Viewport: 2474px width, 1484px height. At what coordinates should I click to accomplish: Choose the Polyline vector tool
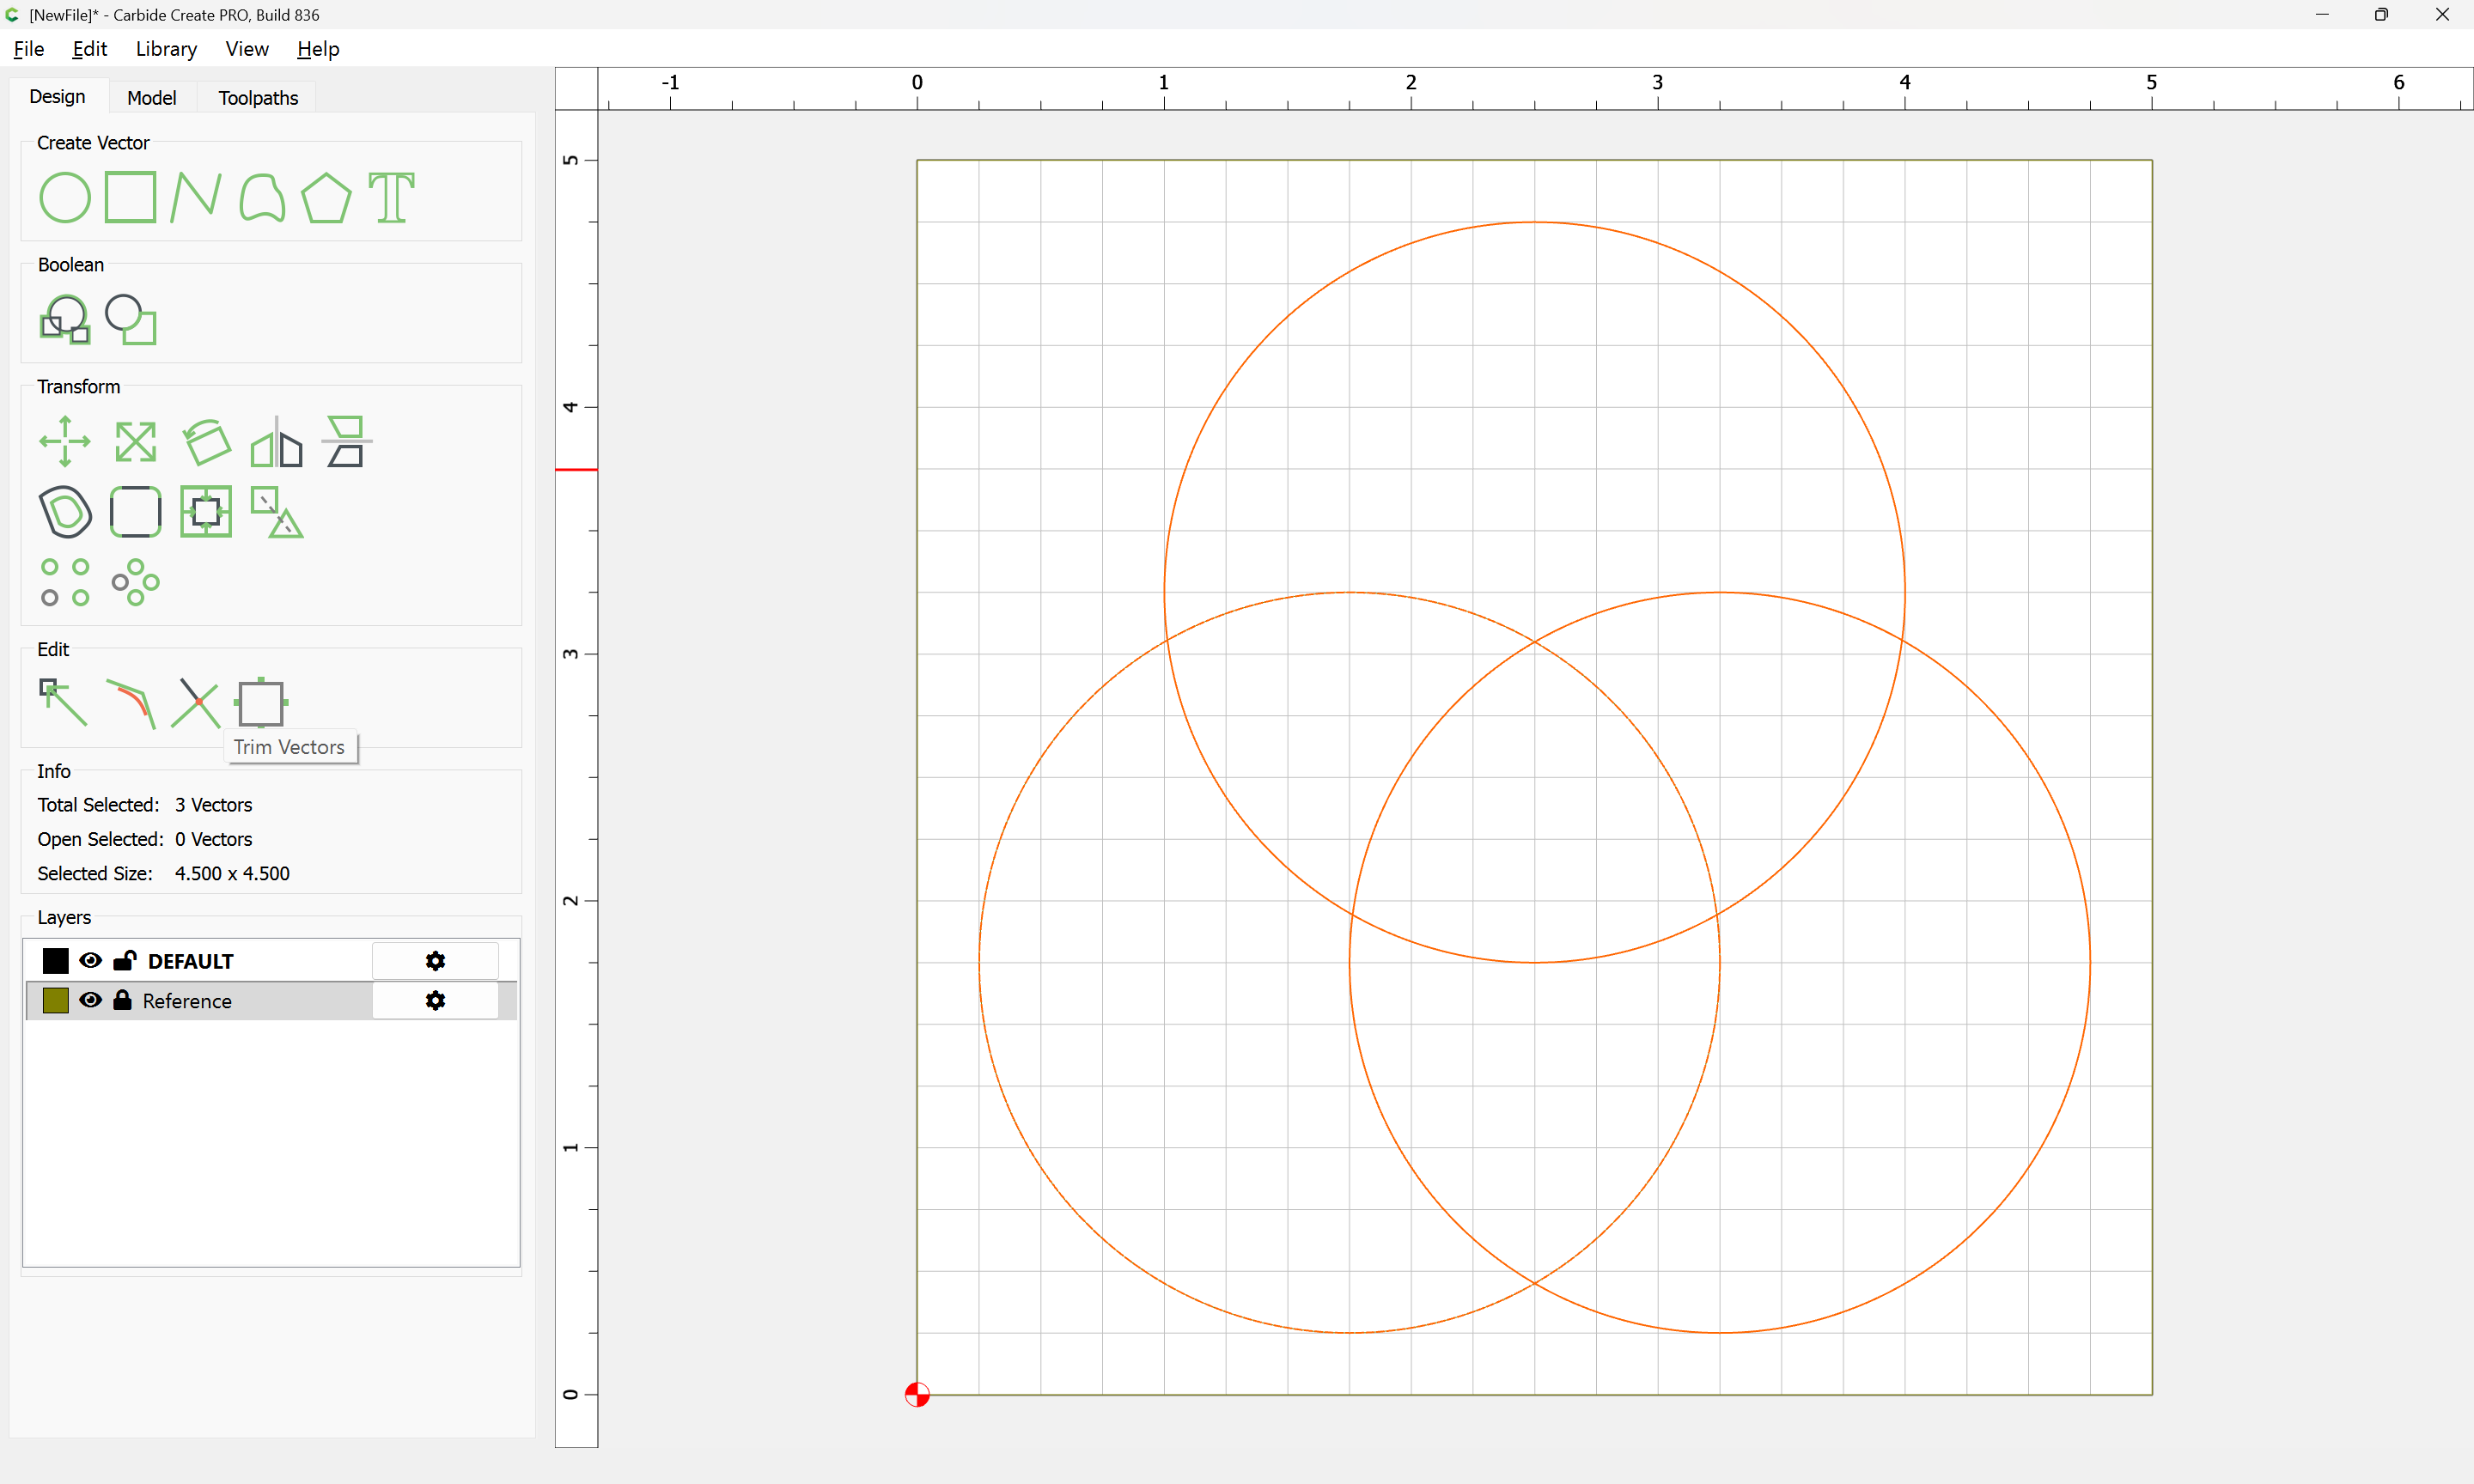195,197
